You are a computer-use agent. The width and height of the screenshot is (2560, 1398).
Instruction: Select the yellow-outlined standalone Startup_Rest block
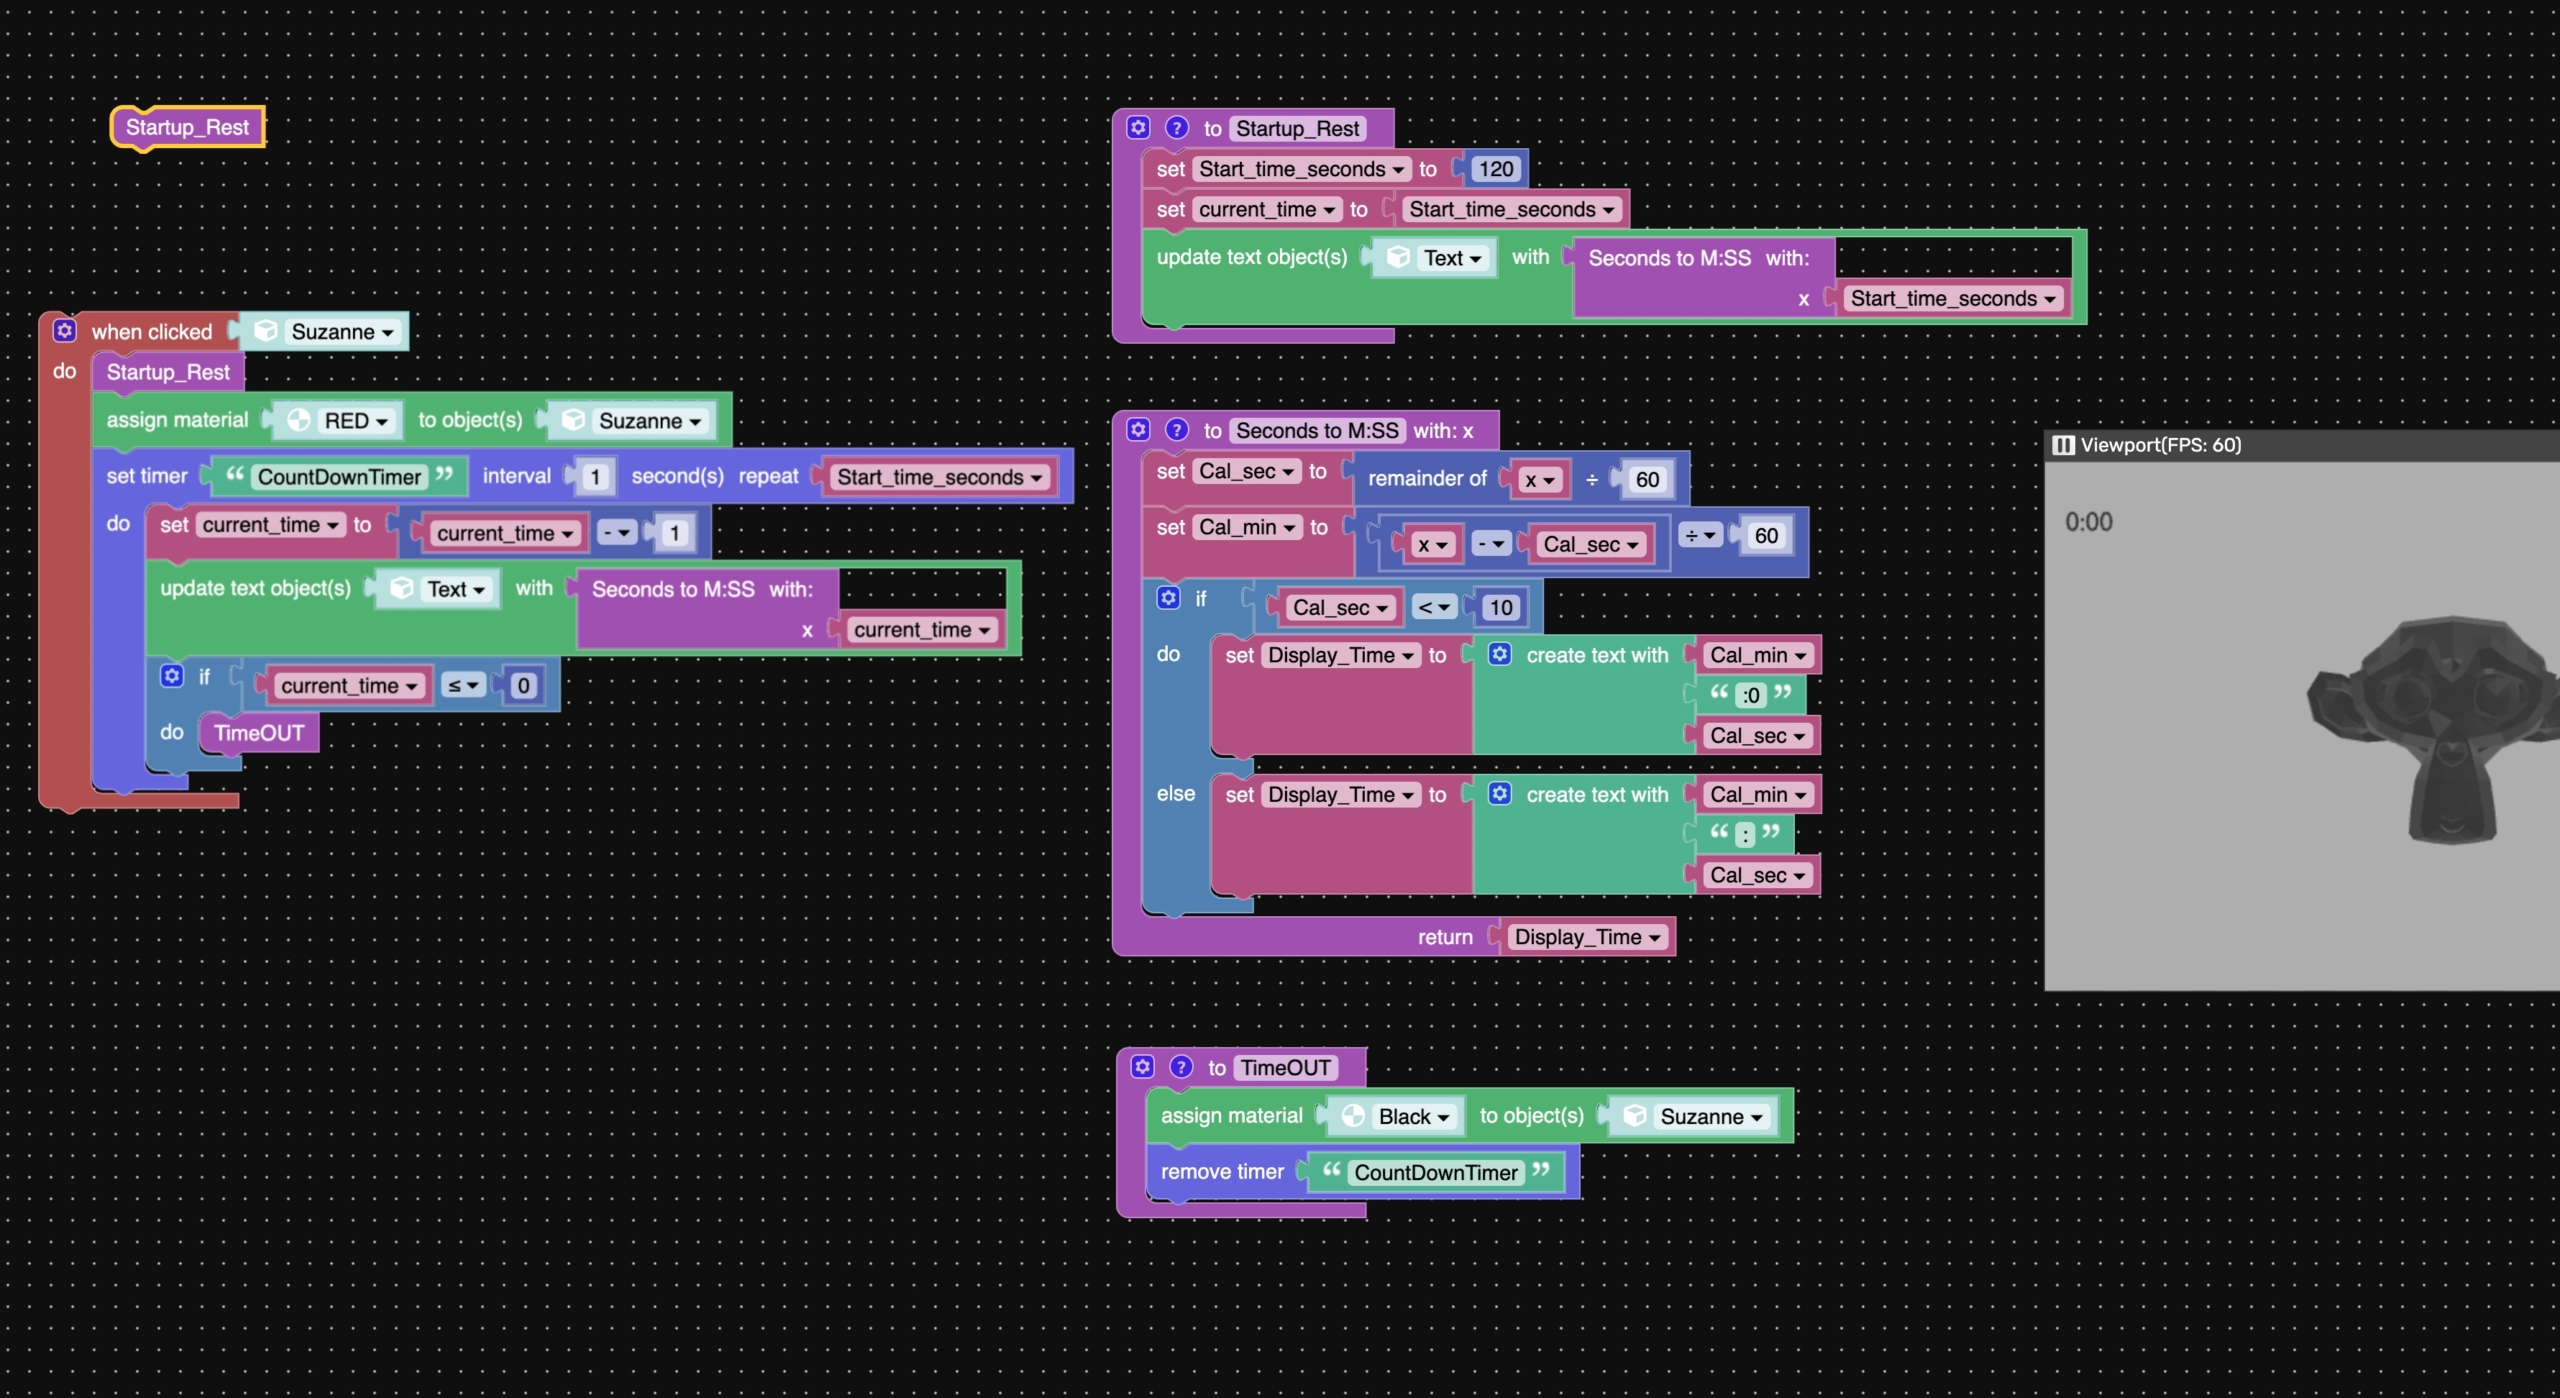click(187, 127)
